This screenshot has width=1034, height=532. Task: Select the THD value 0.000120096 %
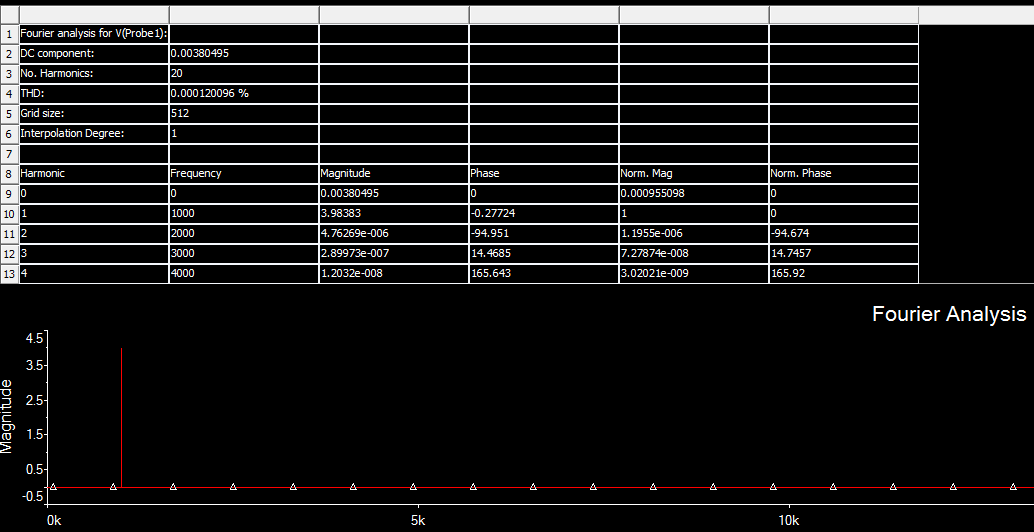tap(244, 94)
